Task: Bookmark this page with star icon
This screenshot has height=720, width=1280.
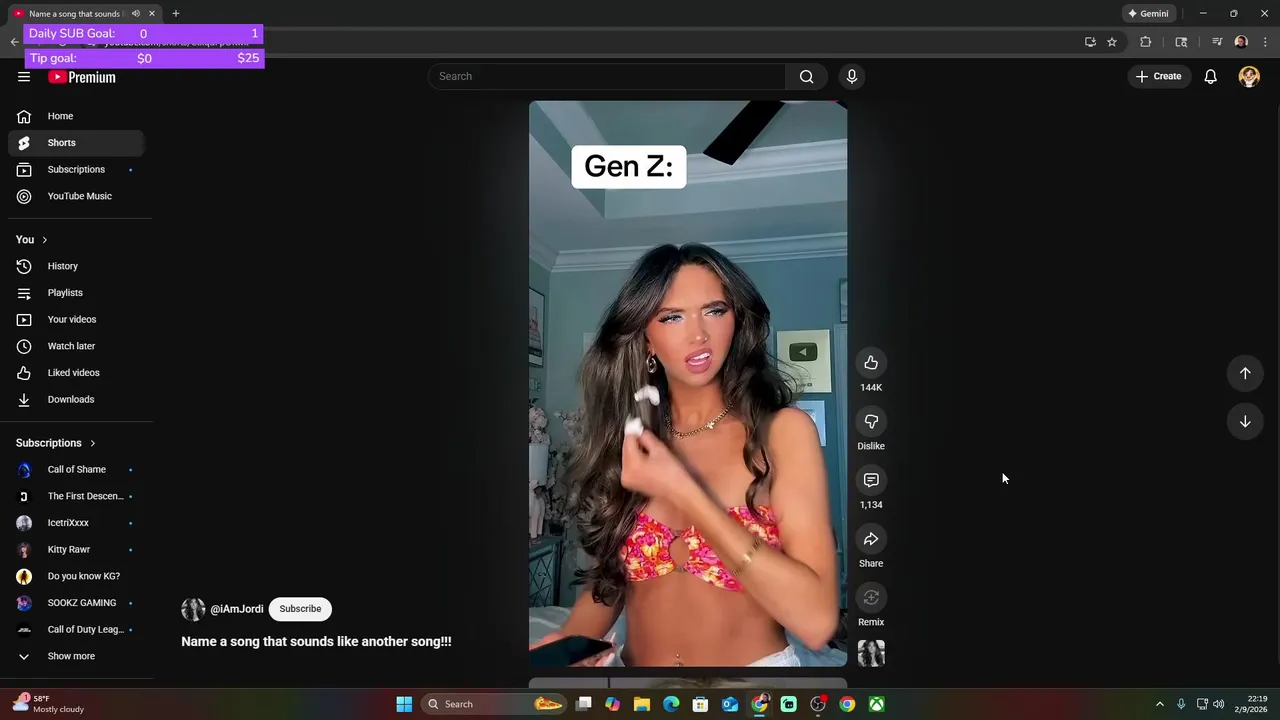Action: click(1111, 42)
